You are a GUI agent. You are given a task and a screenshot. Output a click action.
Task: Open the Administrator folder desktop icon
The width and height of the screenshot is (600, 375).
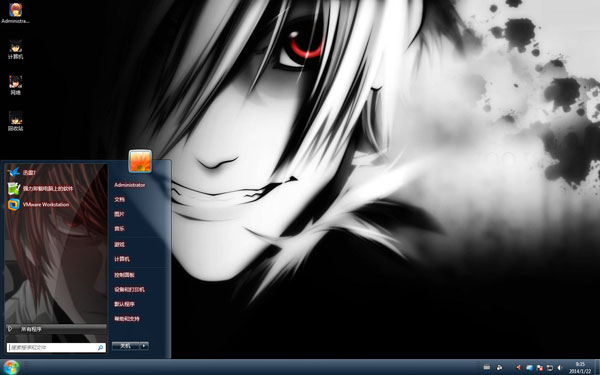click(15, 13)
